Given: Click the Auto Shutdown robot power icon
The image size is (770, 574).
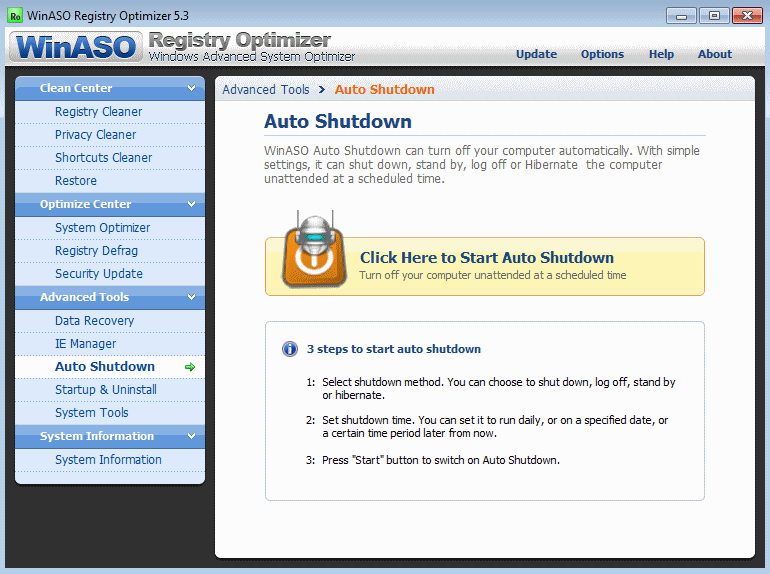Looking at the screenshot, I should pos(314,250).
